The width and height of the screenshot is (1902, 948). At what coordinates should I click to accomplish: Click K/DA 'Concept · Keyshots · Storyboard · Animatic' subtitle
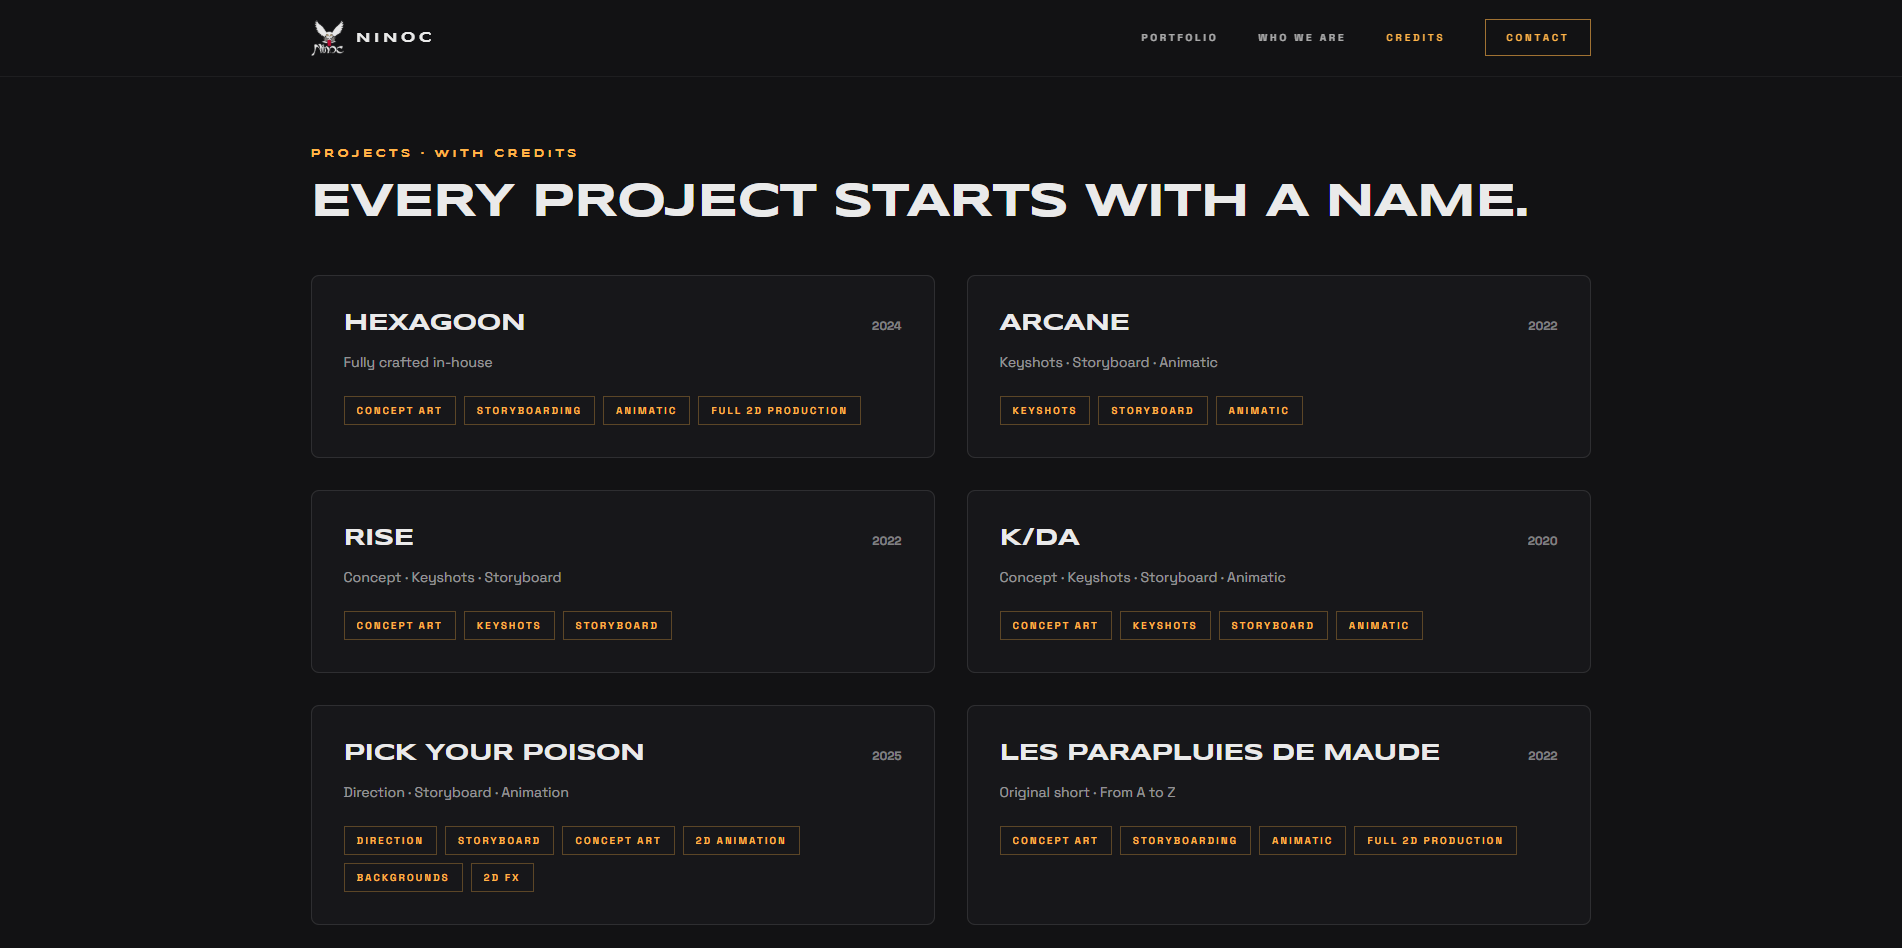pos(1142,578)
